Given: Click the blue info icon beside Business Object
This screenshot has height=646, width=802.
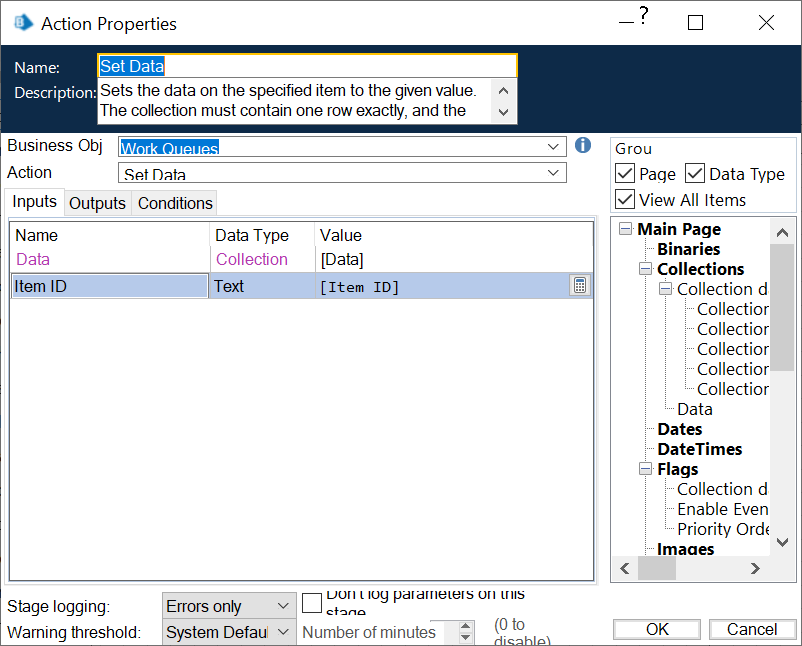Looking at the screenshot, I should (x=584, y=146).
